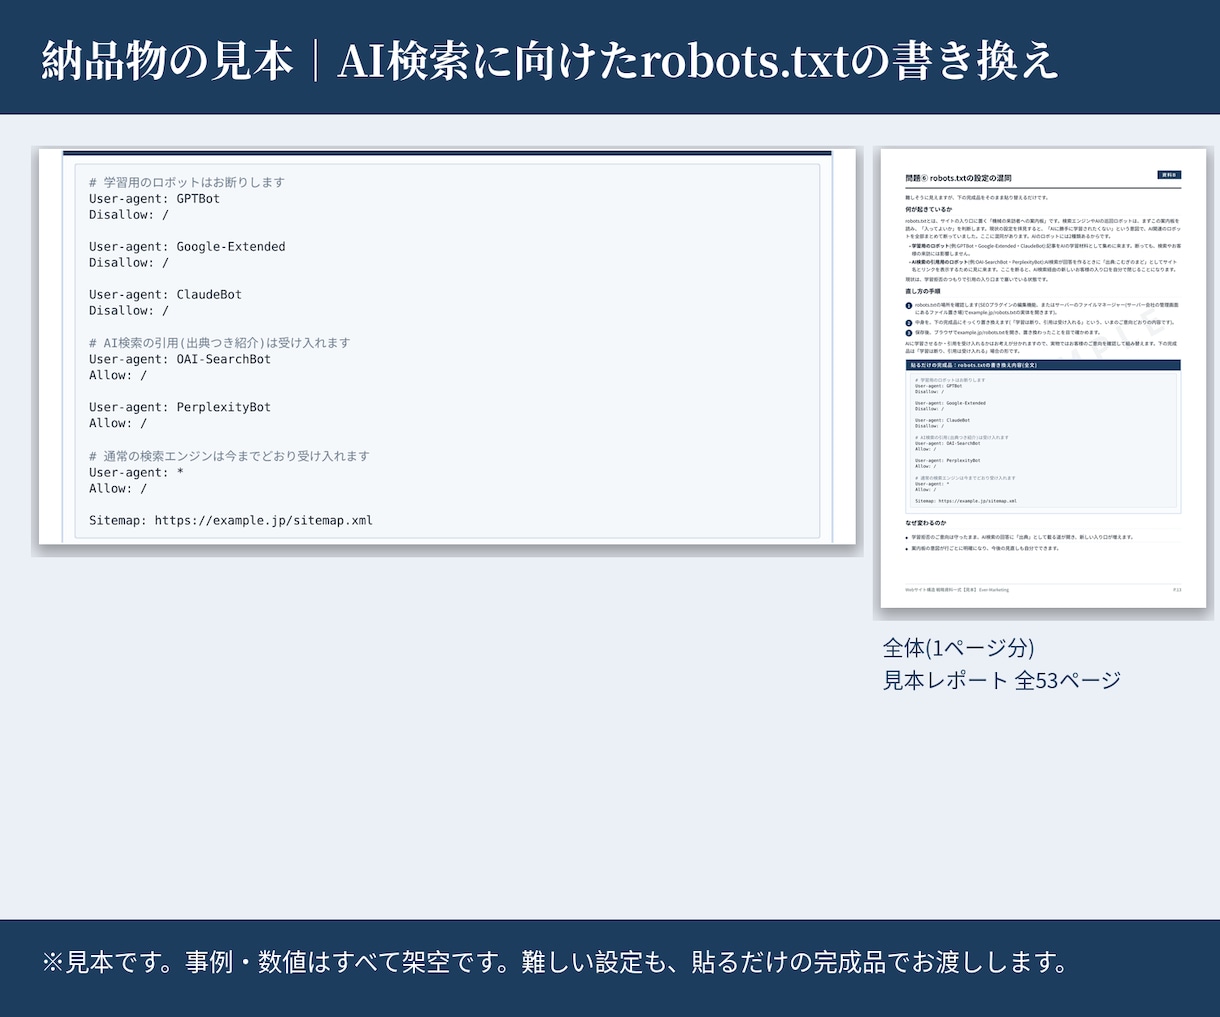Click comment "# AI検索の引用(出典つき紹介)は受け入れます" in enlarged code
The image size is (1220, 1017).
click(x=220, y=343)
